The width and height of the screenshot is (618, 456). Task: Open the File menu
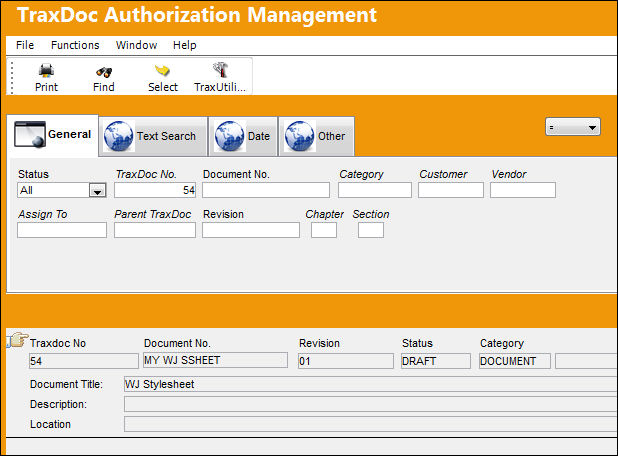[25, 45]
